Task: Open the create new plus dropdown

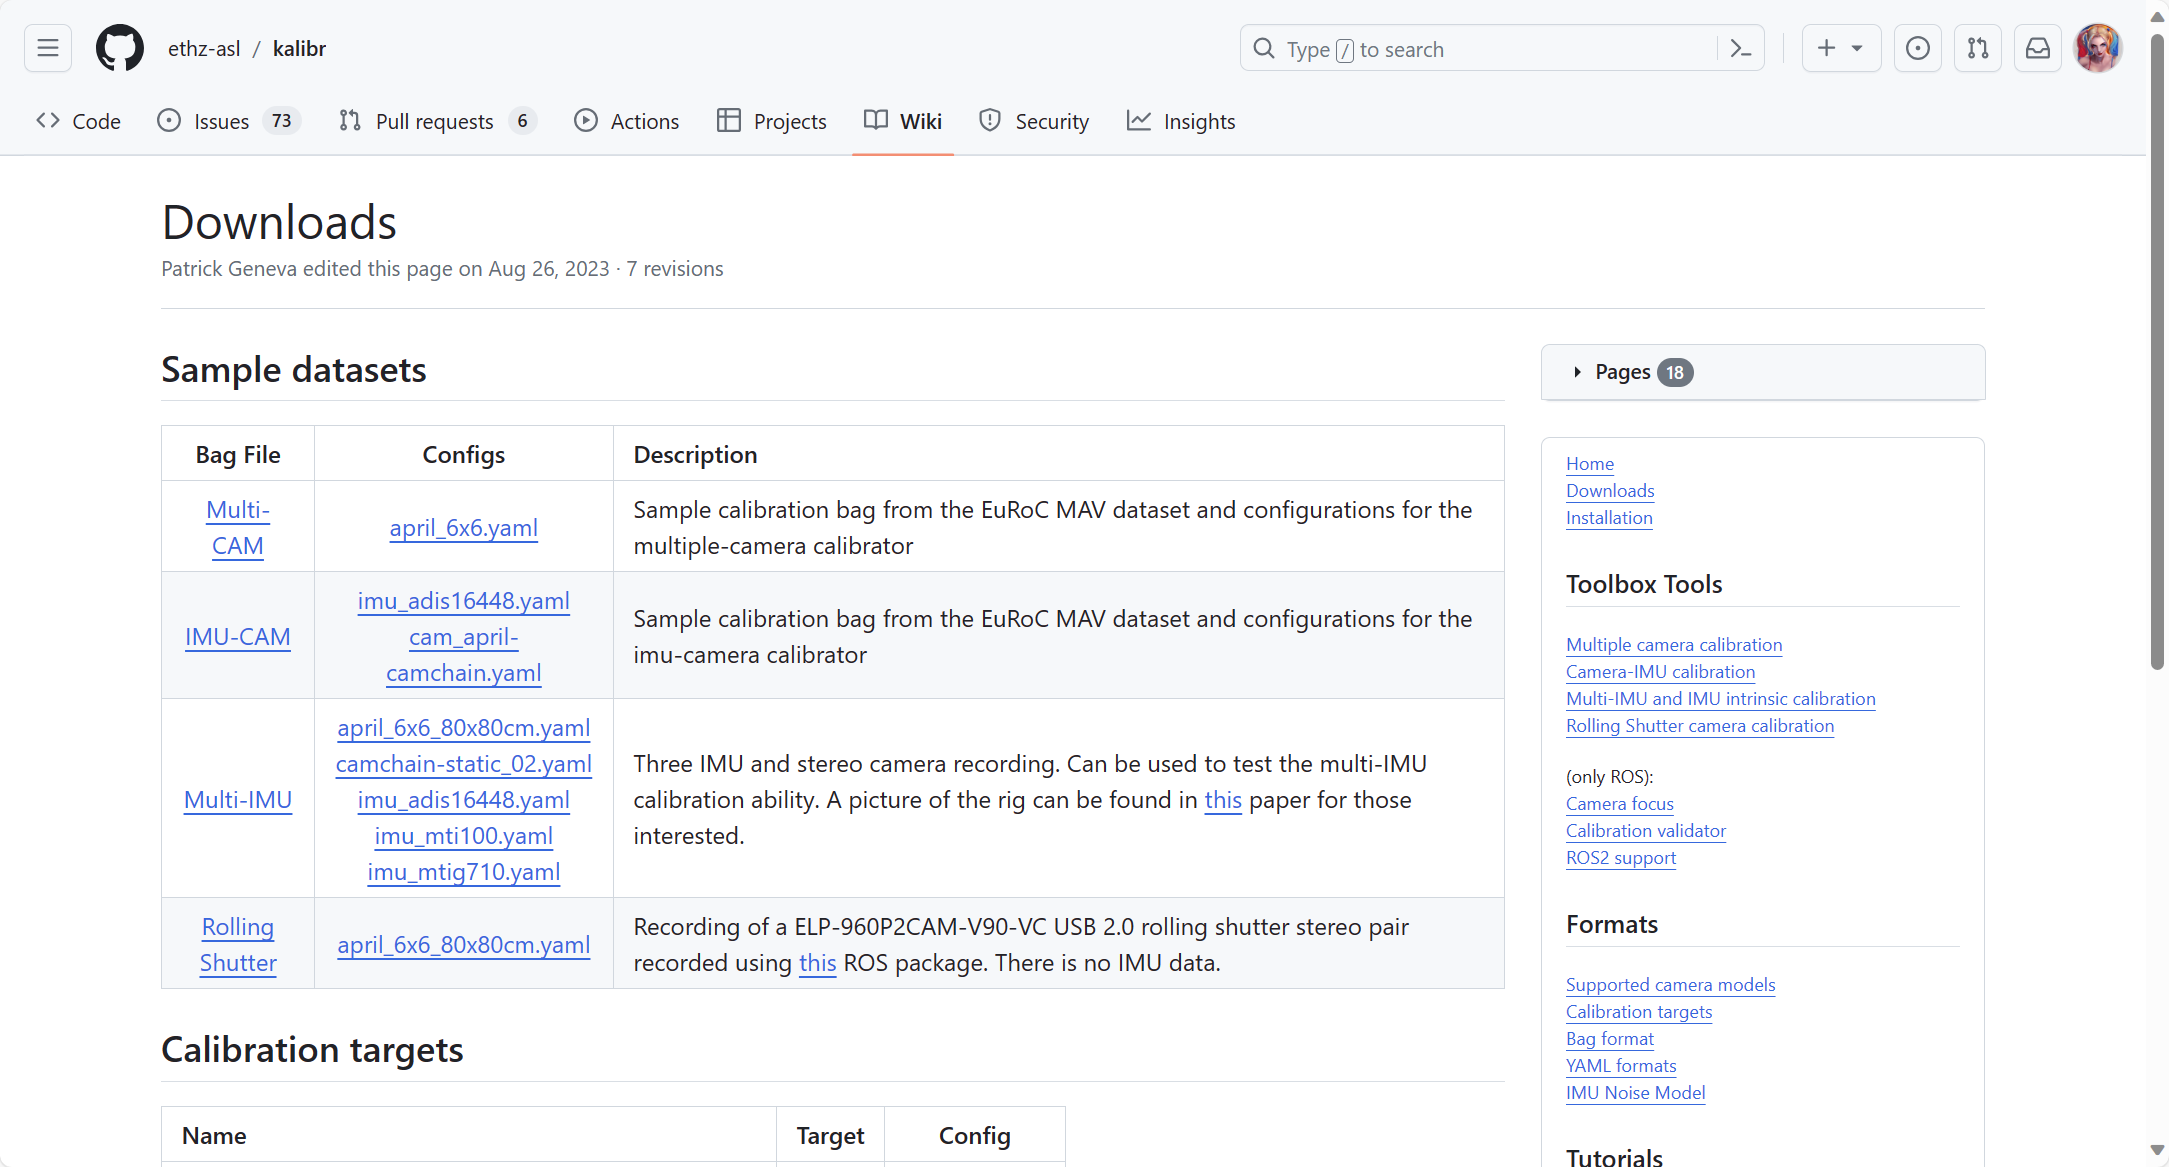Action: (1840, 48)
